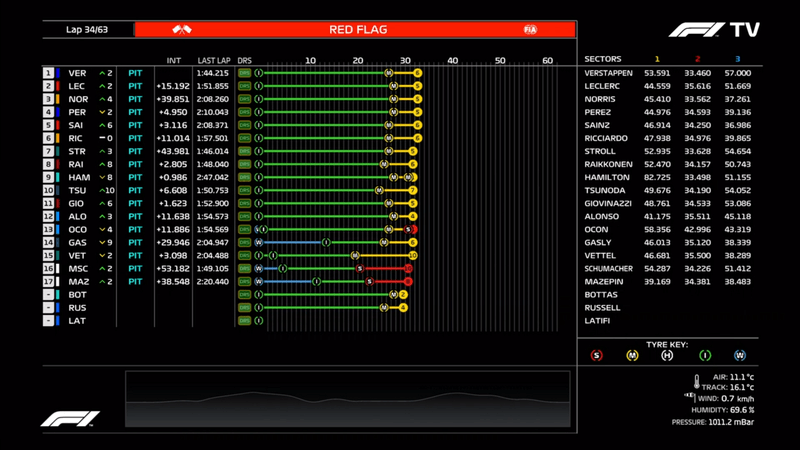The height and width of the screenshot is (450, 800).
Task: Click the blue sector 3 column header
Action: coord(737,59)
